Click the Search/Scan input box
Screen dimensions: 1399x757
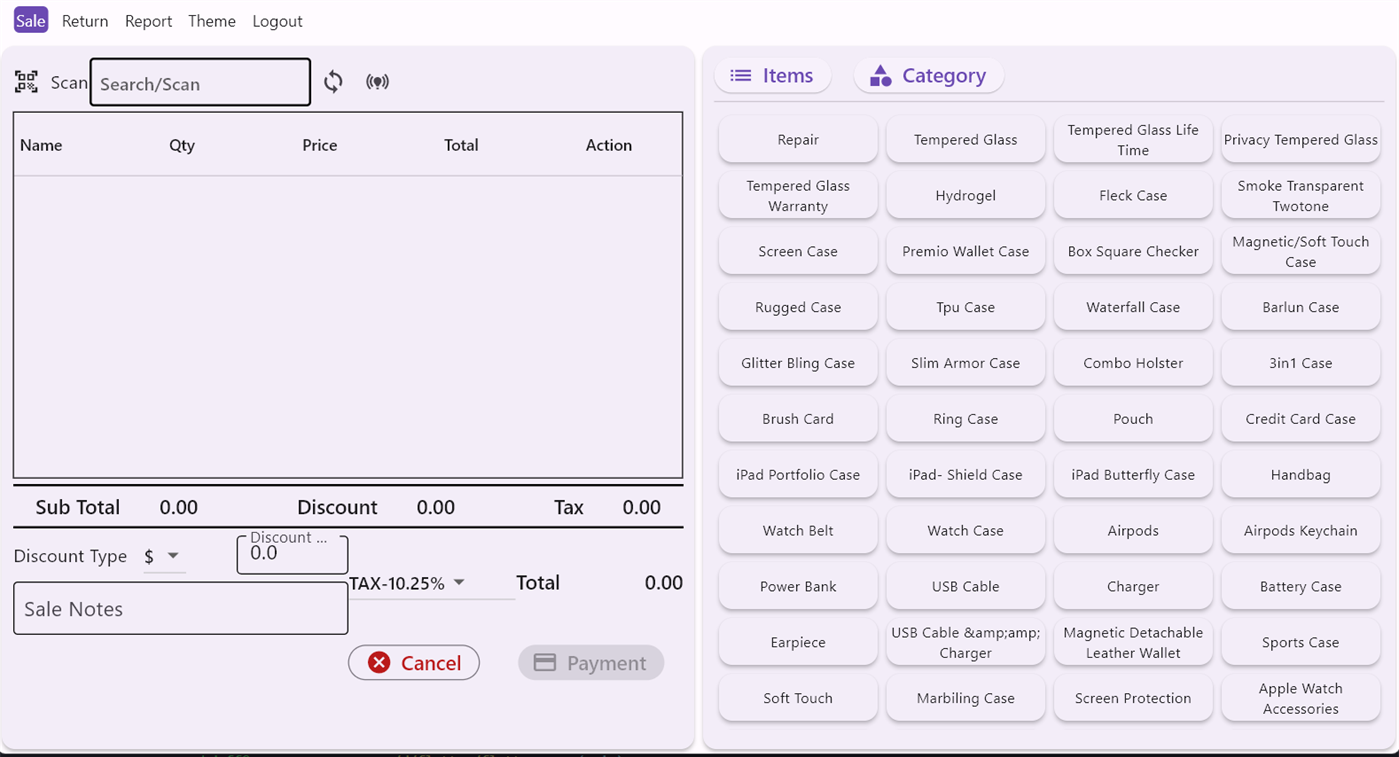(200, 82)
